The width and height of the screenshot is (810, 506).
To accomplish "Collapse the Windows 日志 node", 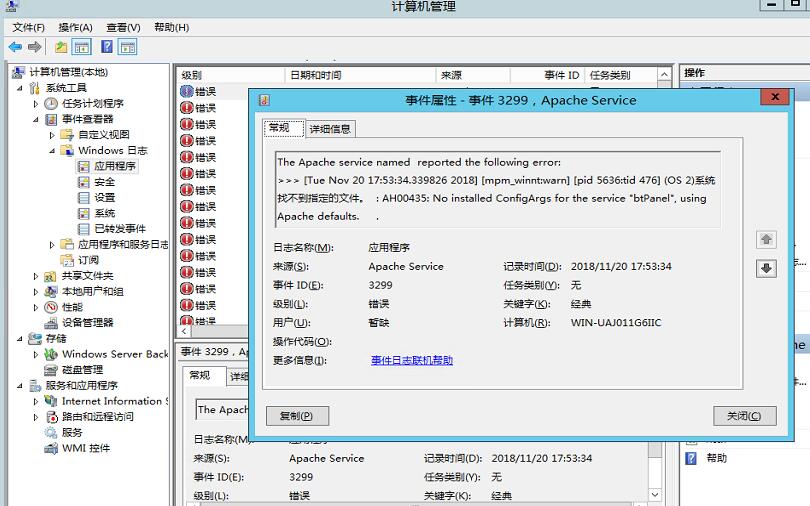I will point(52,151).
